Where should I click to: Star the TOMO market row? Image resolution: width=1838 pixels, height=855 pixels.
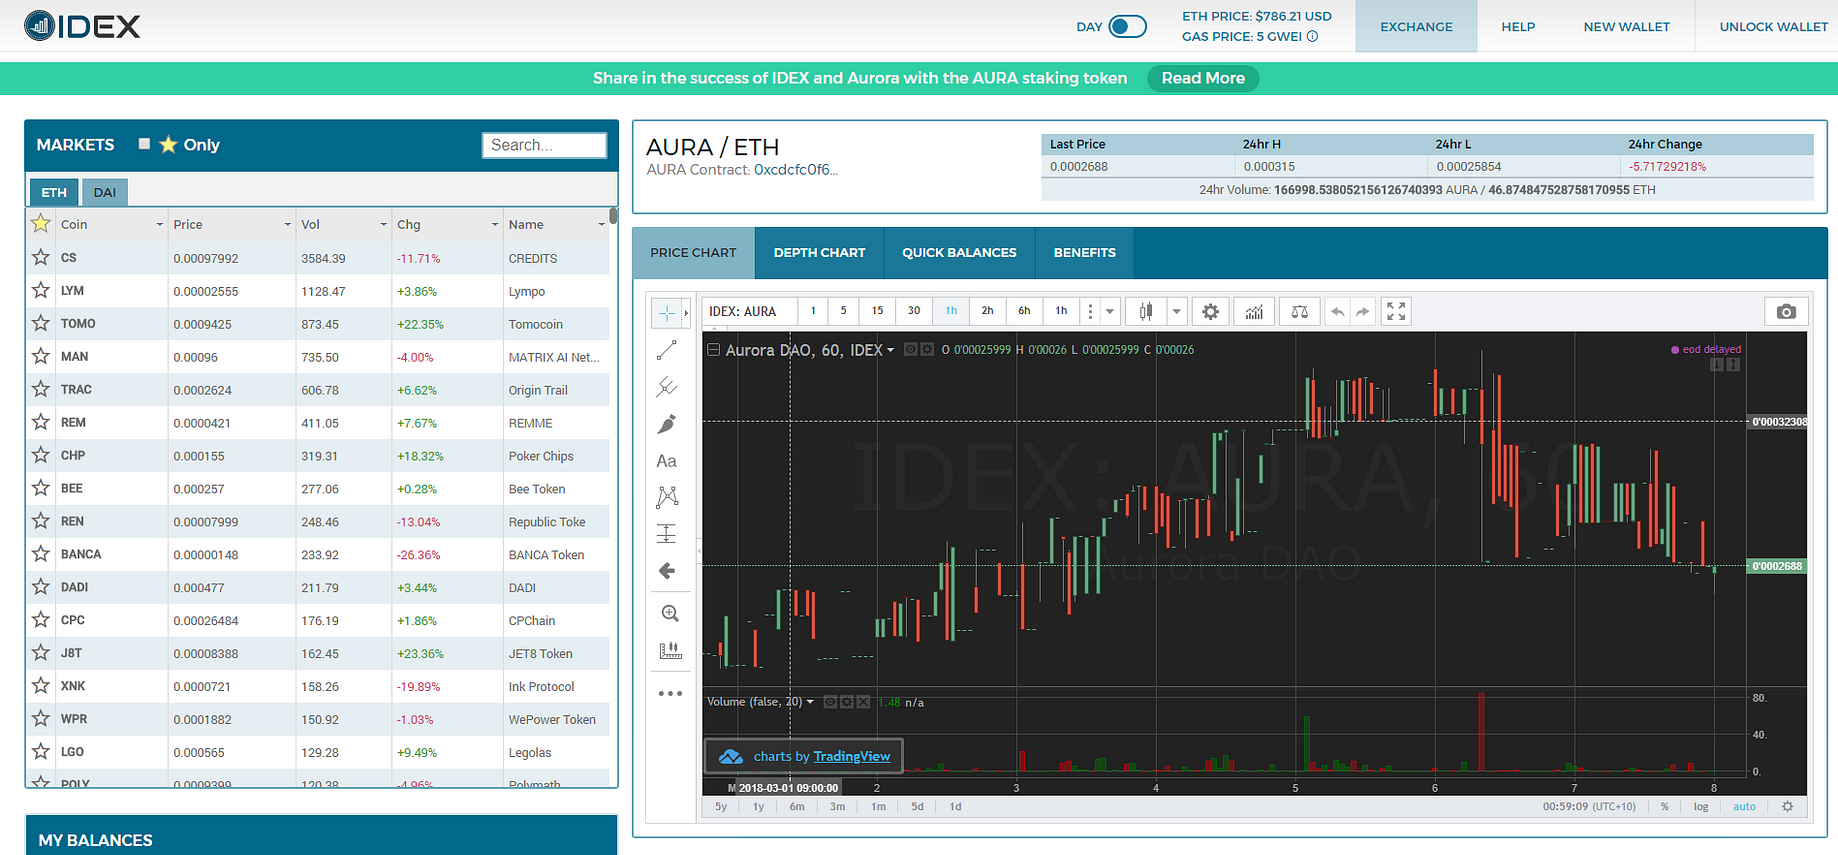41,323
